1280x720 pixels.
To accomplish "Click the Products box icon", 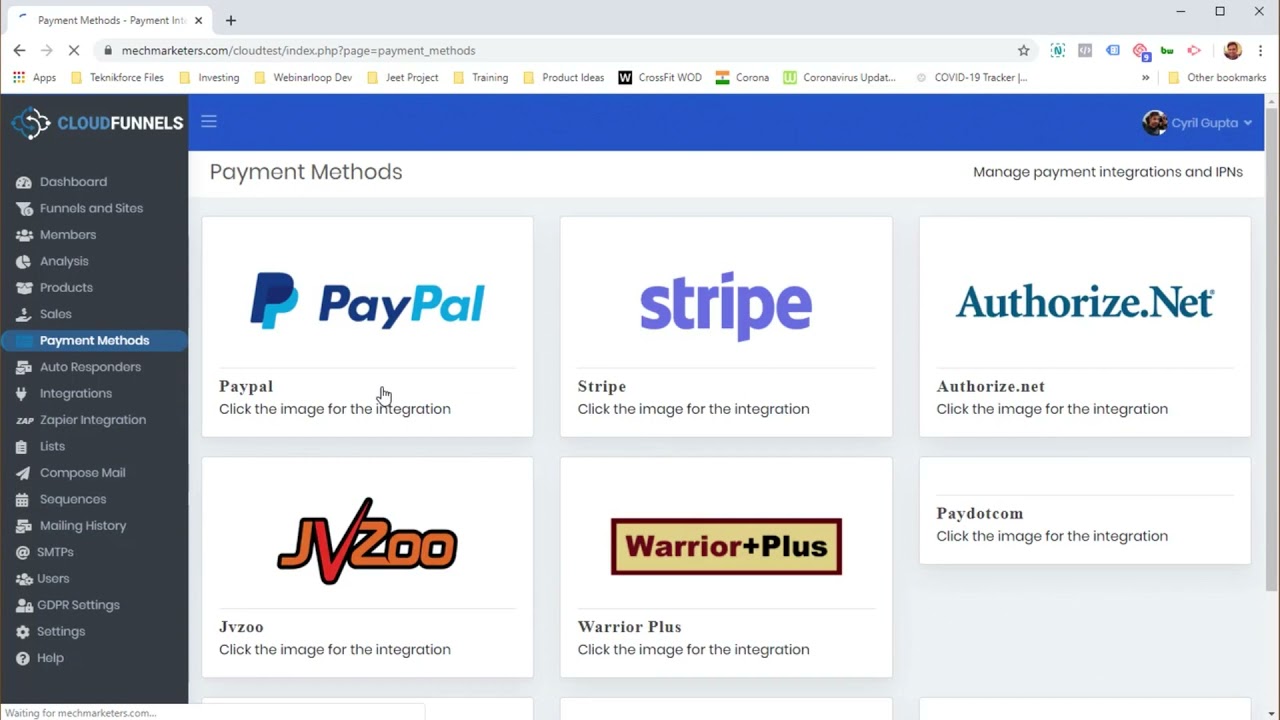I will 24,288.
